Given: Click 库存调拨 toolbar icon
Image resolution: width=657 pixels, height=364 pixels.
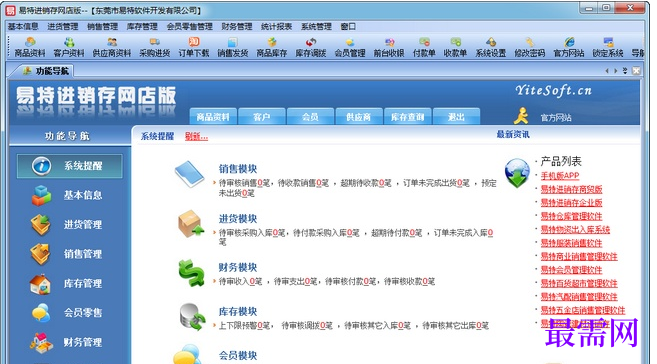Looking at the screenshot, I should 311,47.
